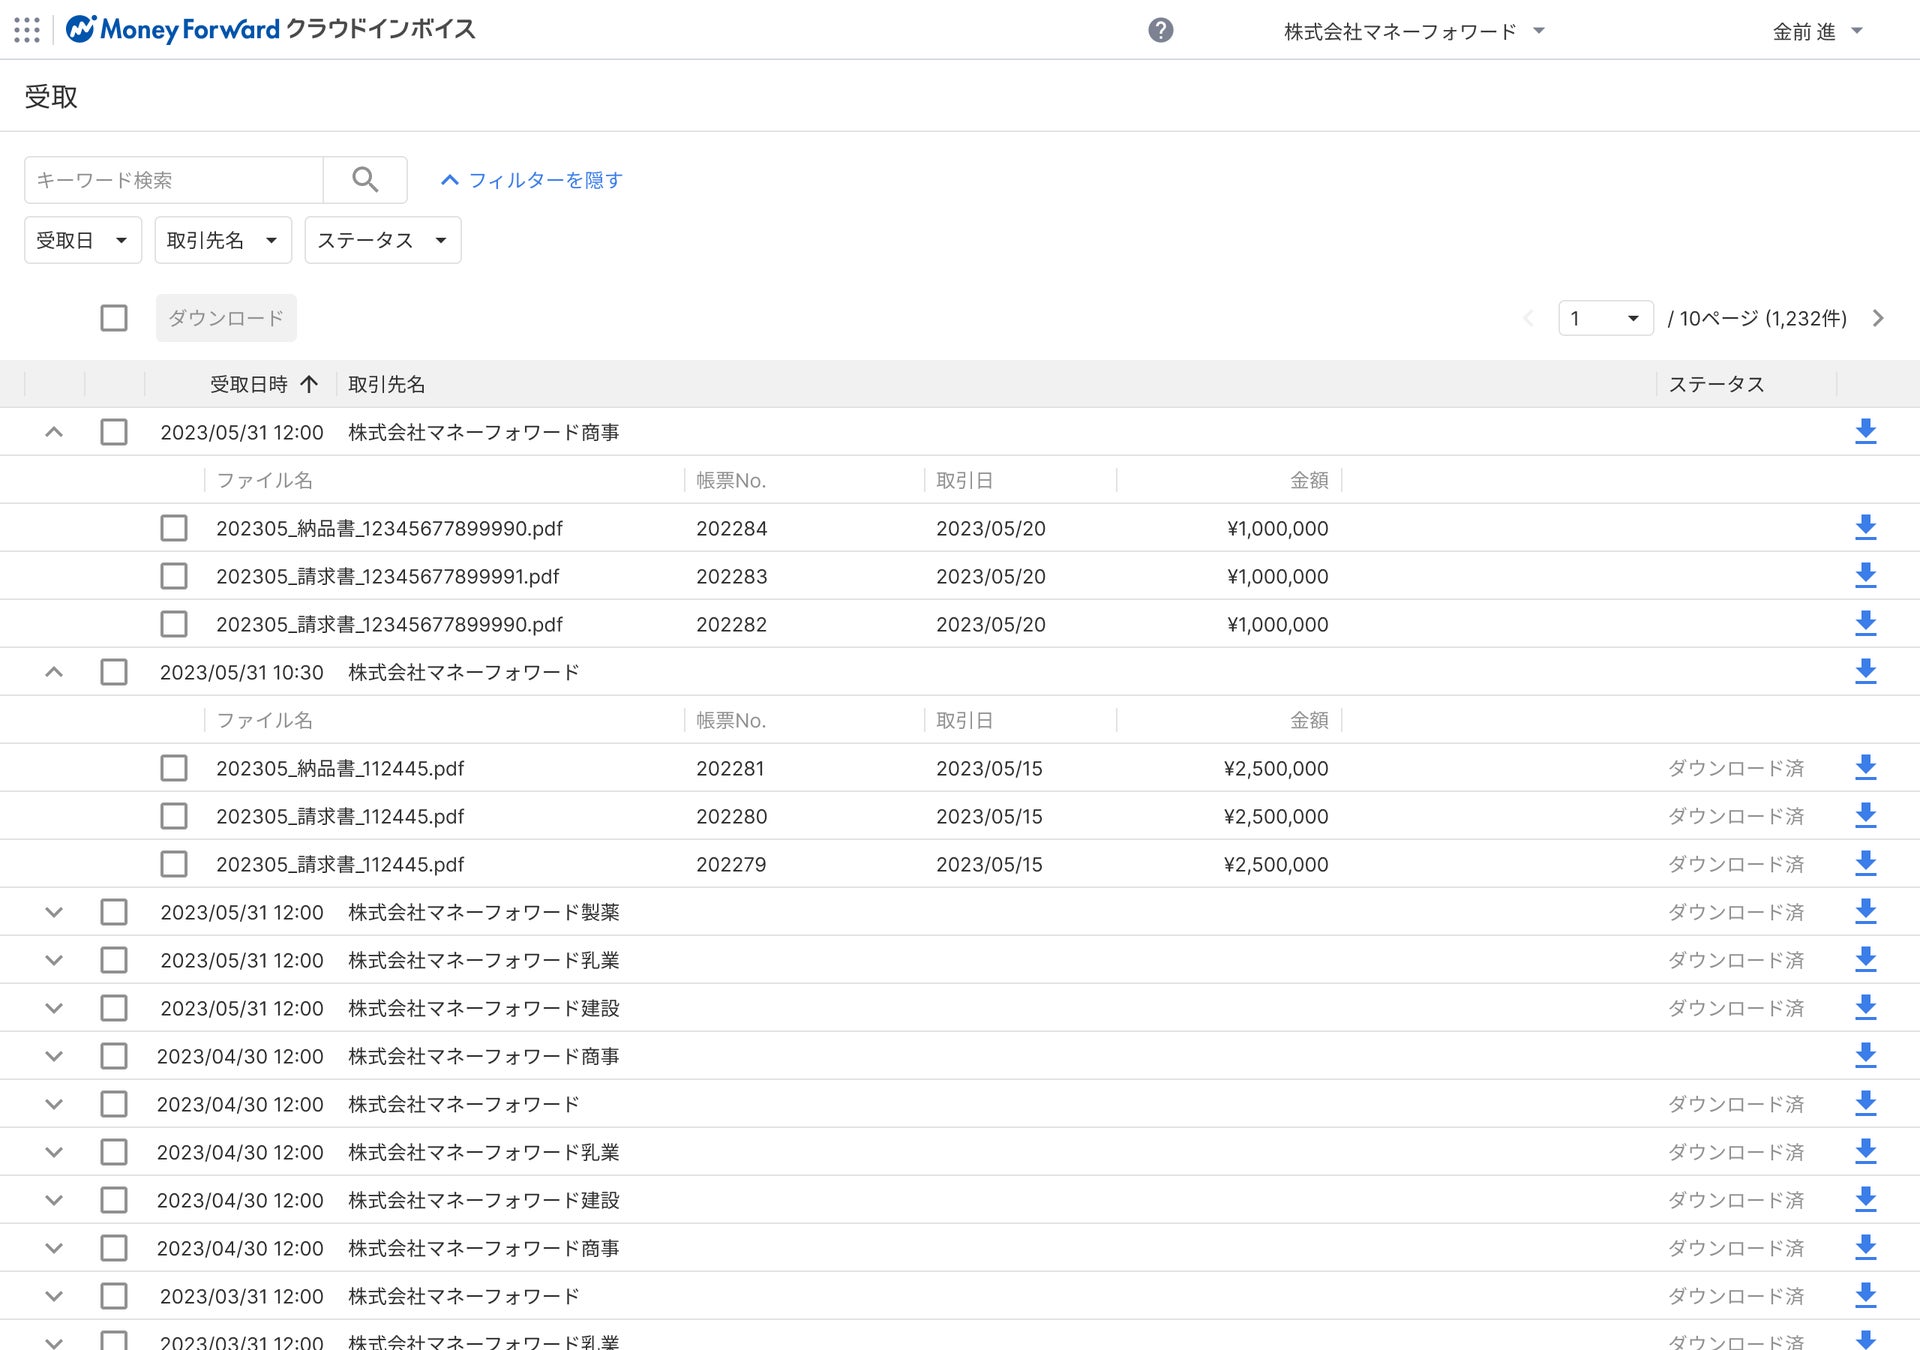The image size is (1920, 1350).
Task: Collapse the 2023/05/31 12:00 株式会社マネーフォワード商事 row
Action: click(54, 432)
